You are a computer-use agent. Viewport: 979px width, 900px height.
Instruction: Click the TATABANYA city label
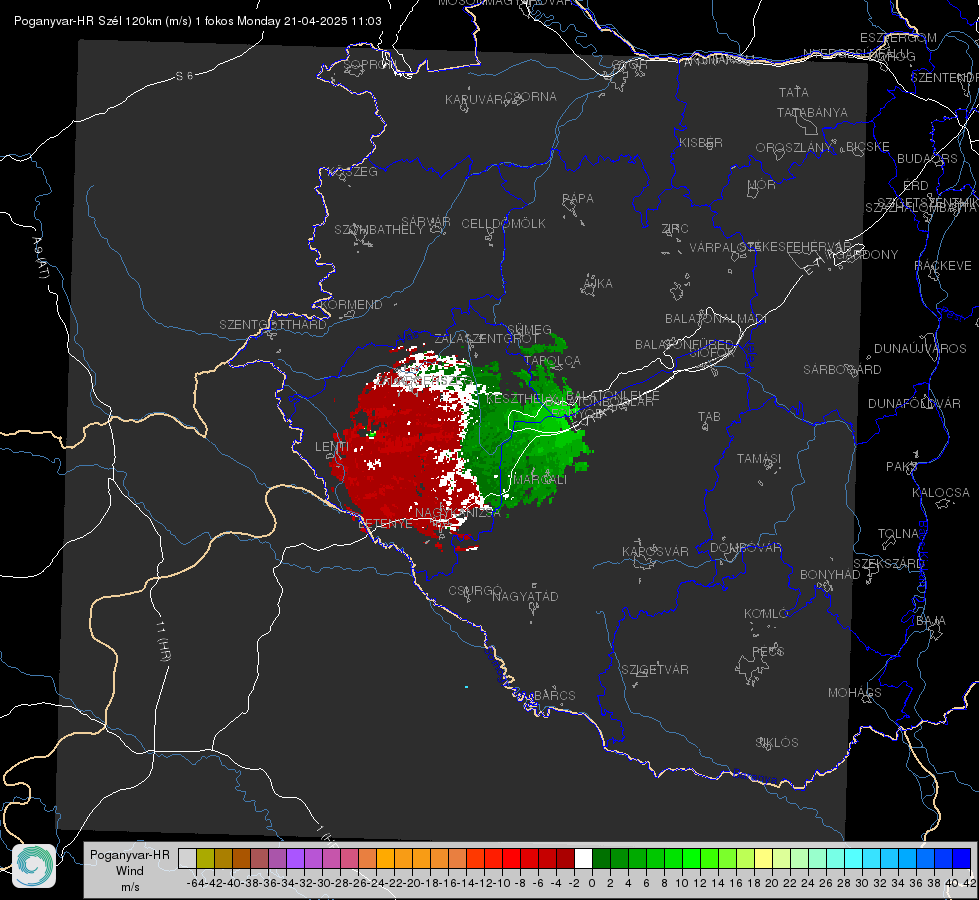(x=812, y=112)
